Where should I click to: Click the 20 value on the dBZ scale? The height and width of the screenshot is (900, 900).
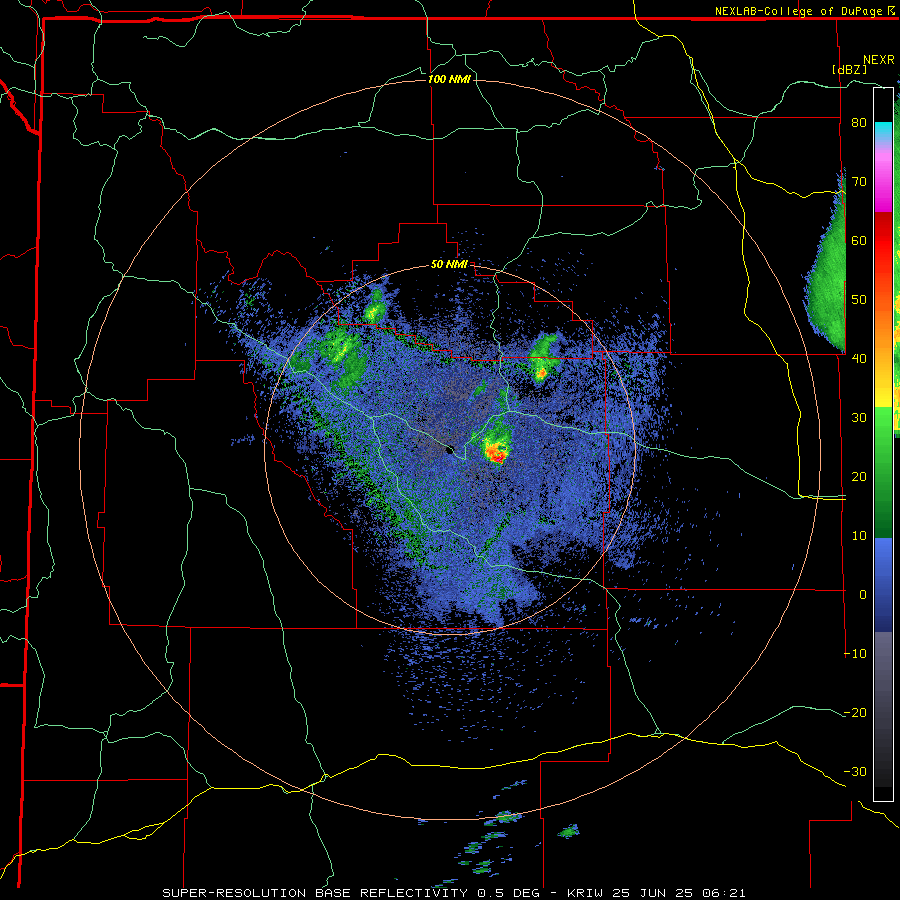(x=858, y=477)
